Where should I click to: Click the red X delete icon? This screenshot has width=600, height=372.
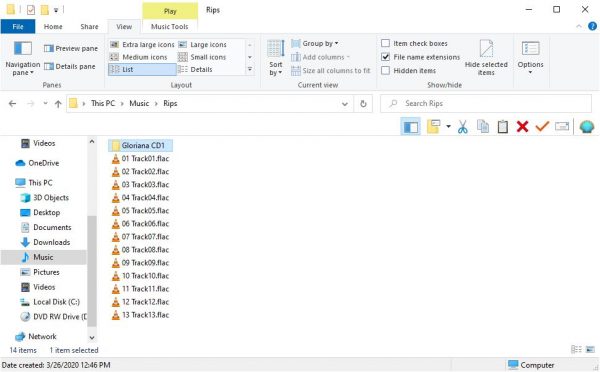[522, 127]
